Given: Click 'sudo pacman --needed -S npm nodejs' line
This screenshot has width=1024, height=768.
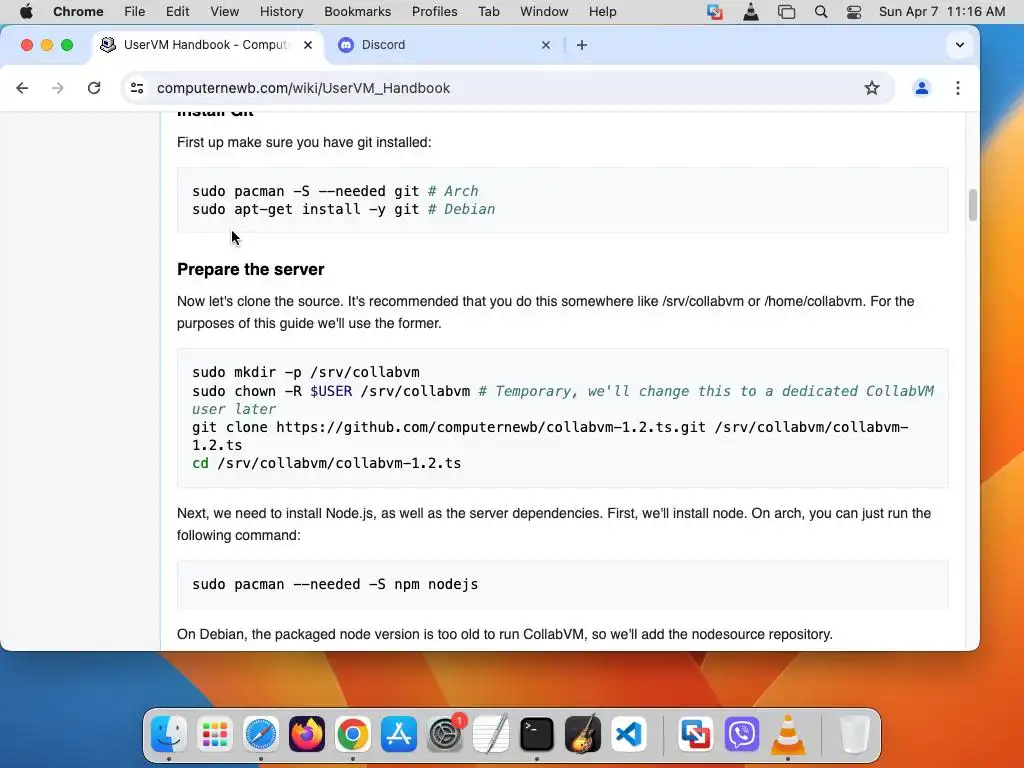Looking at the screenshot, I should click(335, 584).
